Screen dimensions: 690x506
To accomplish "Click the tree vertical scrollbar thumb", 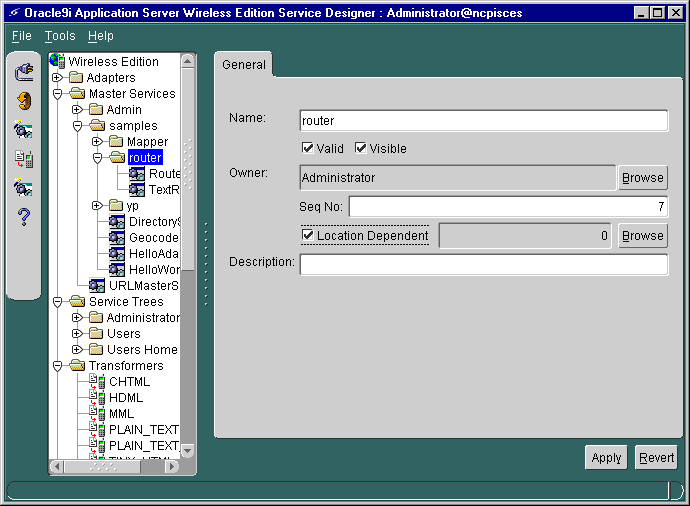I will 188,169.
